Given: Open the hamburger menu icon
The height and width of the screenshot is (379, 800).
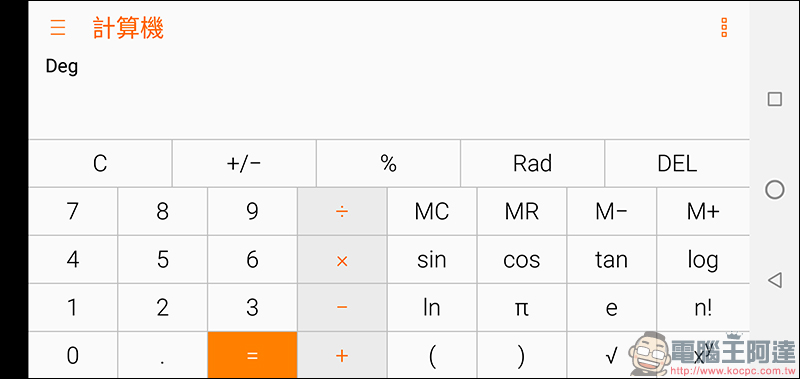Looking at the screenshot, I should (58, 27).
